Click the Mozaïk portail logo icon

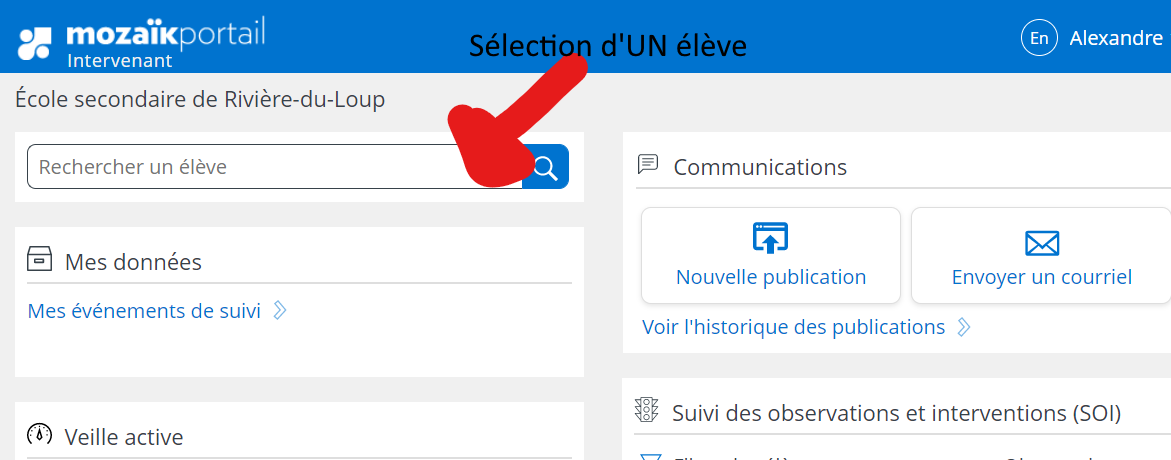tap(35, 43)
